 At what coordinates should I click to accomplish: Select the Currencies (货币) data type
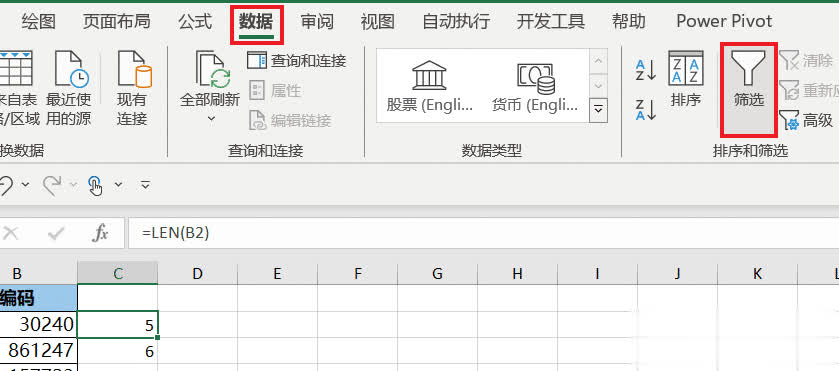coord(535,86)
